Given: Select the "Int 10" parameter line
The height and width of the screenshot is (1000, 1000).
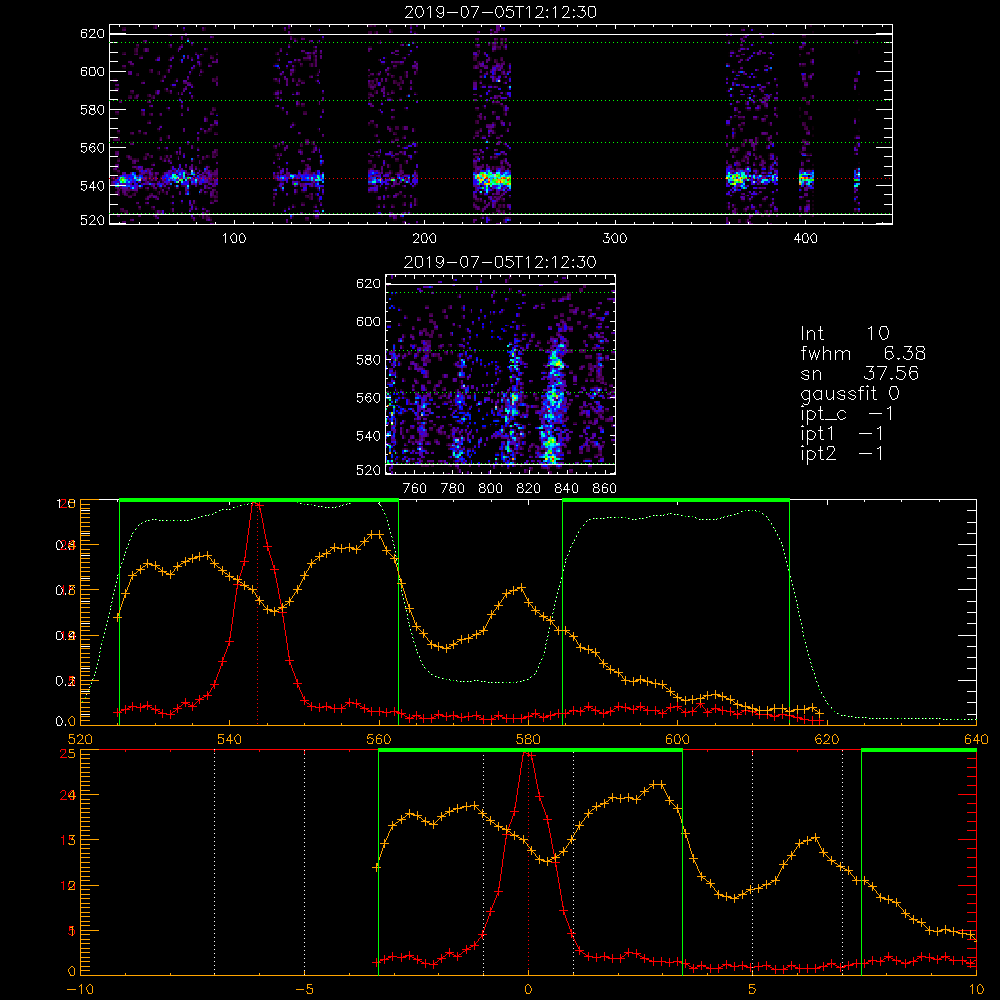Looking at the screenshot, I should (x=844, y=334).
